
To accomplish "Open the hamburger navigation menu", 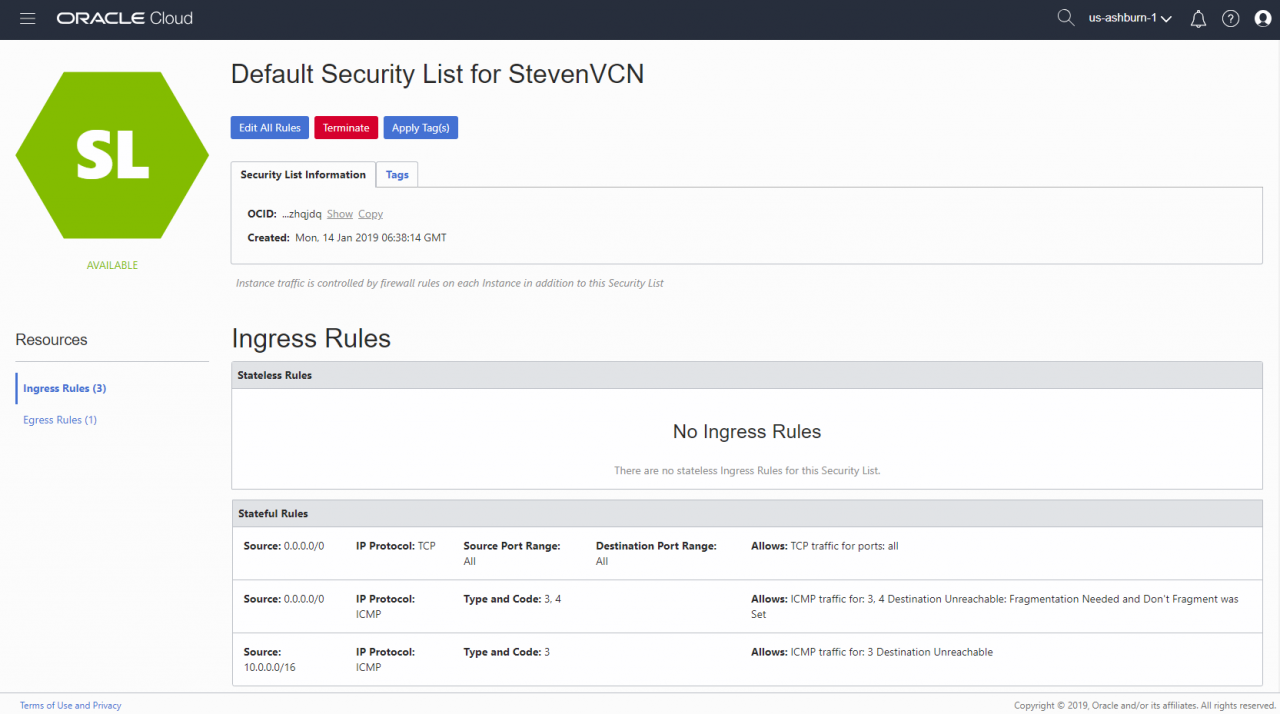I will coord(27,19).
